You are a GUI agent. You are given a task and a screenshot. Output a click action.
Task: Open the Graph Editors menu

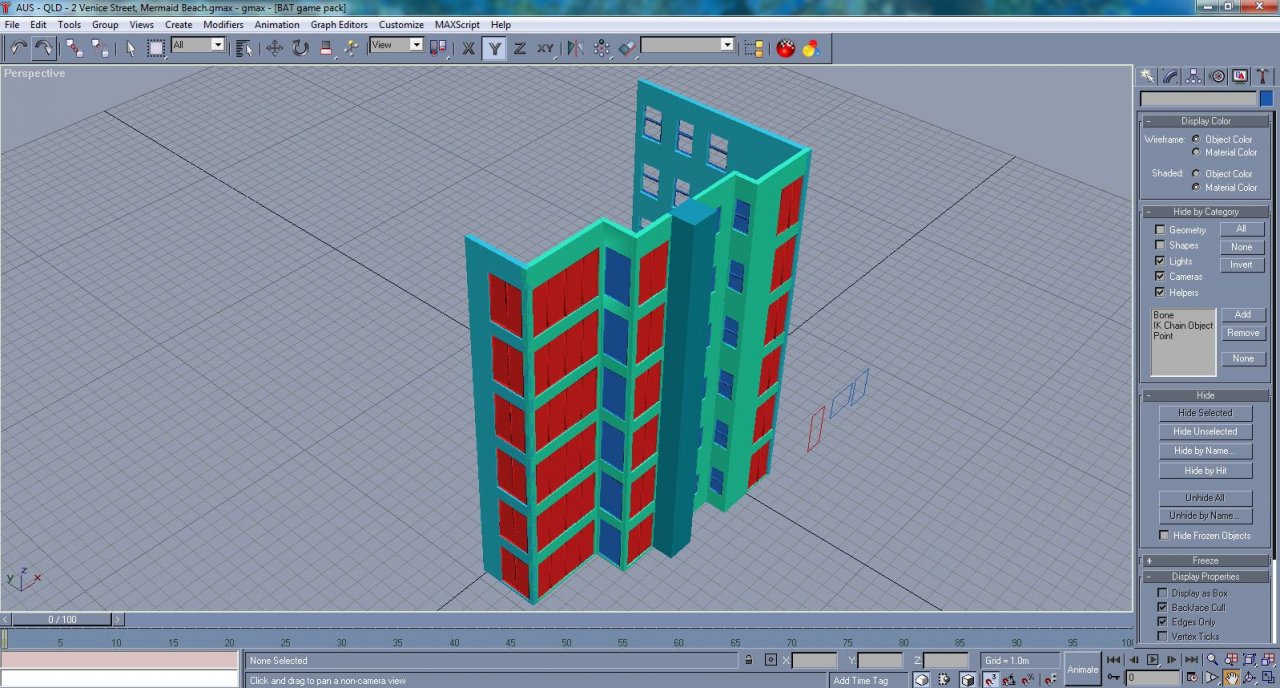pos(339,25)
